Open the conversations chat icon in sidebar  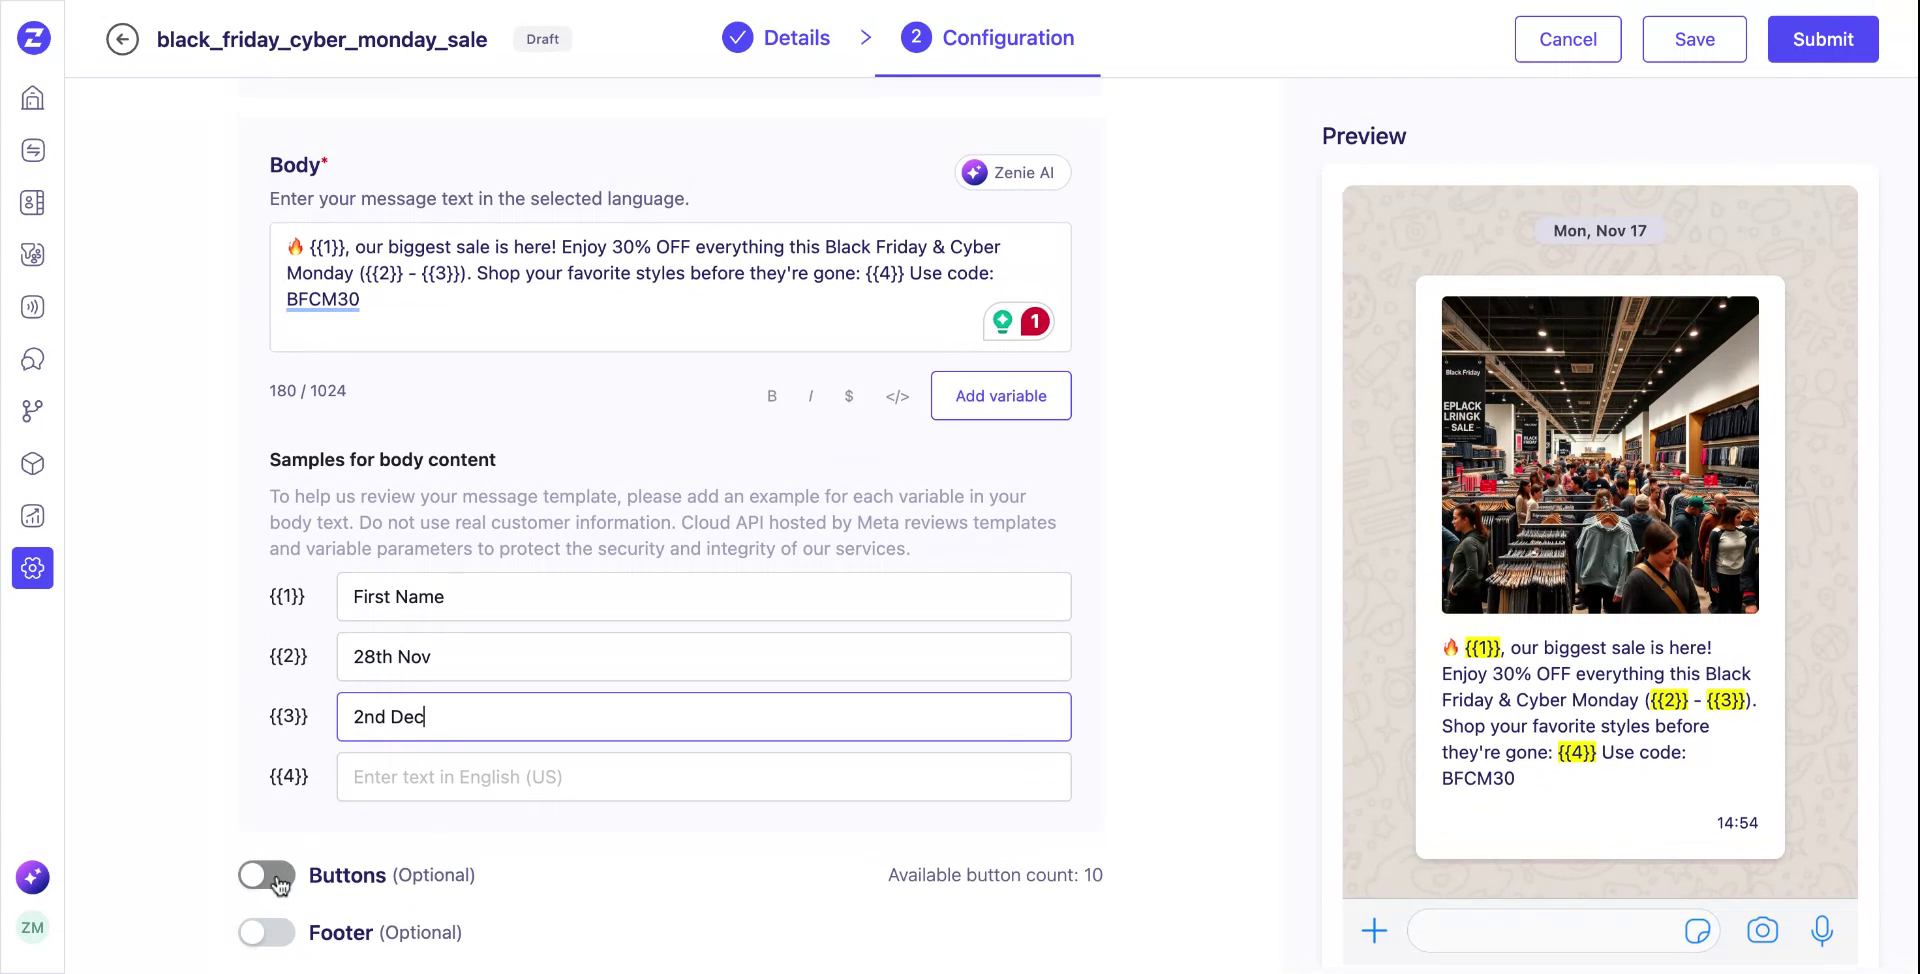click(x=32, y=359)
